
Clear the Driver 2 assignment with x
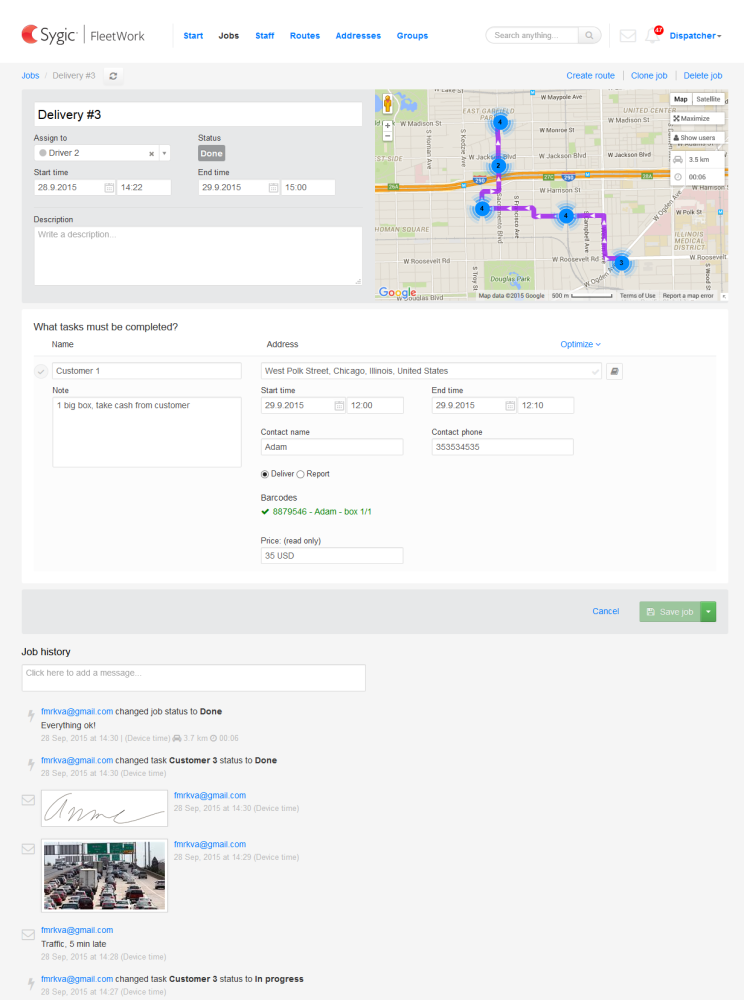point(152,154)
